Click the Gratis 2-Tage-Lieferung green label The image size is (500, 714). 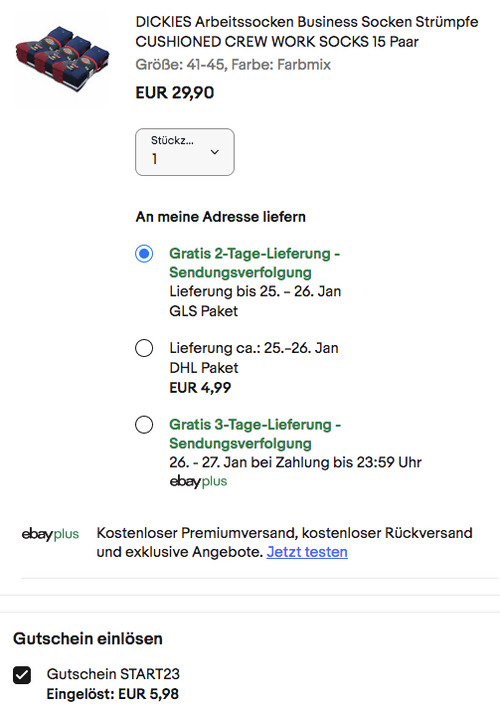click(x=255, y=263)
